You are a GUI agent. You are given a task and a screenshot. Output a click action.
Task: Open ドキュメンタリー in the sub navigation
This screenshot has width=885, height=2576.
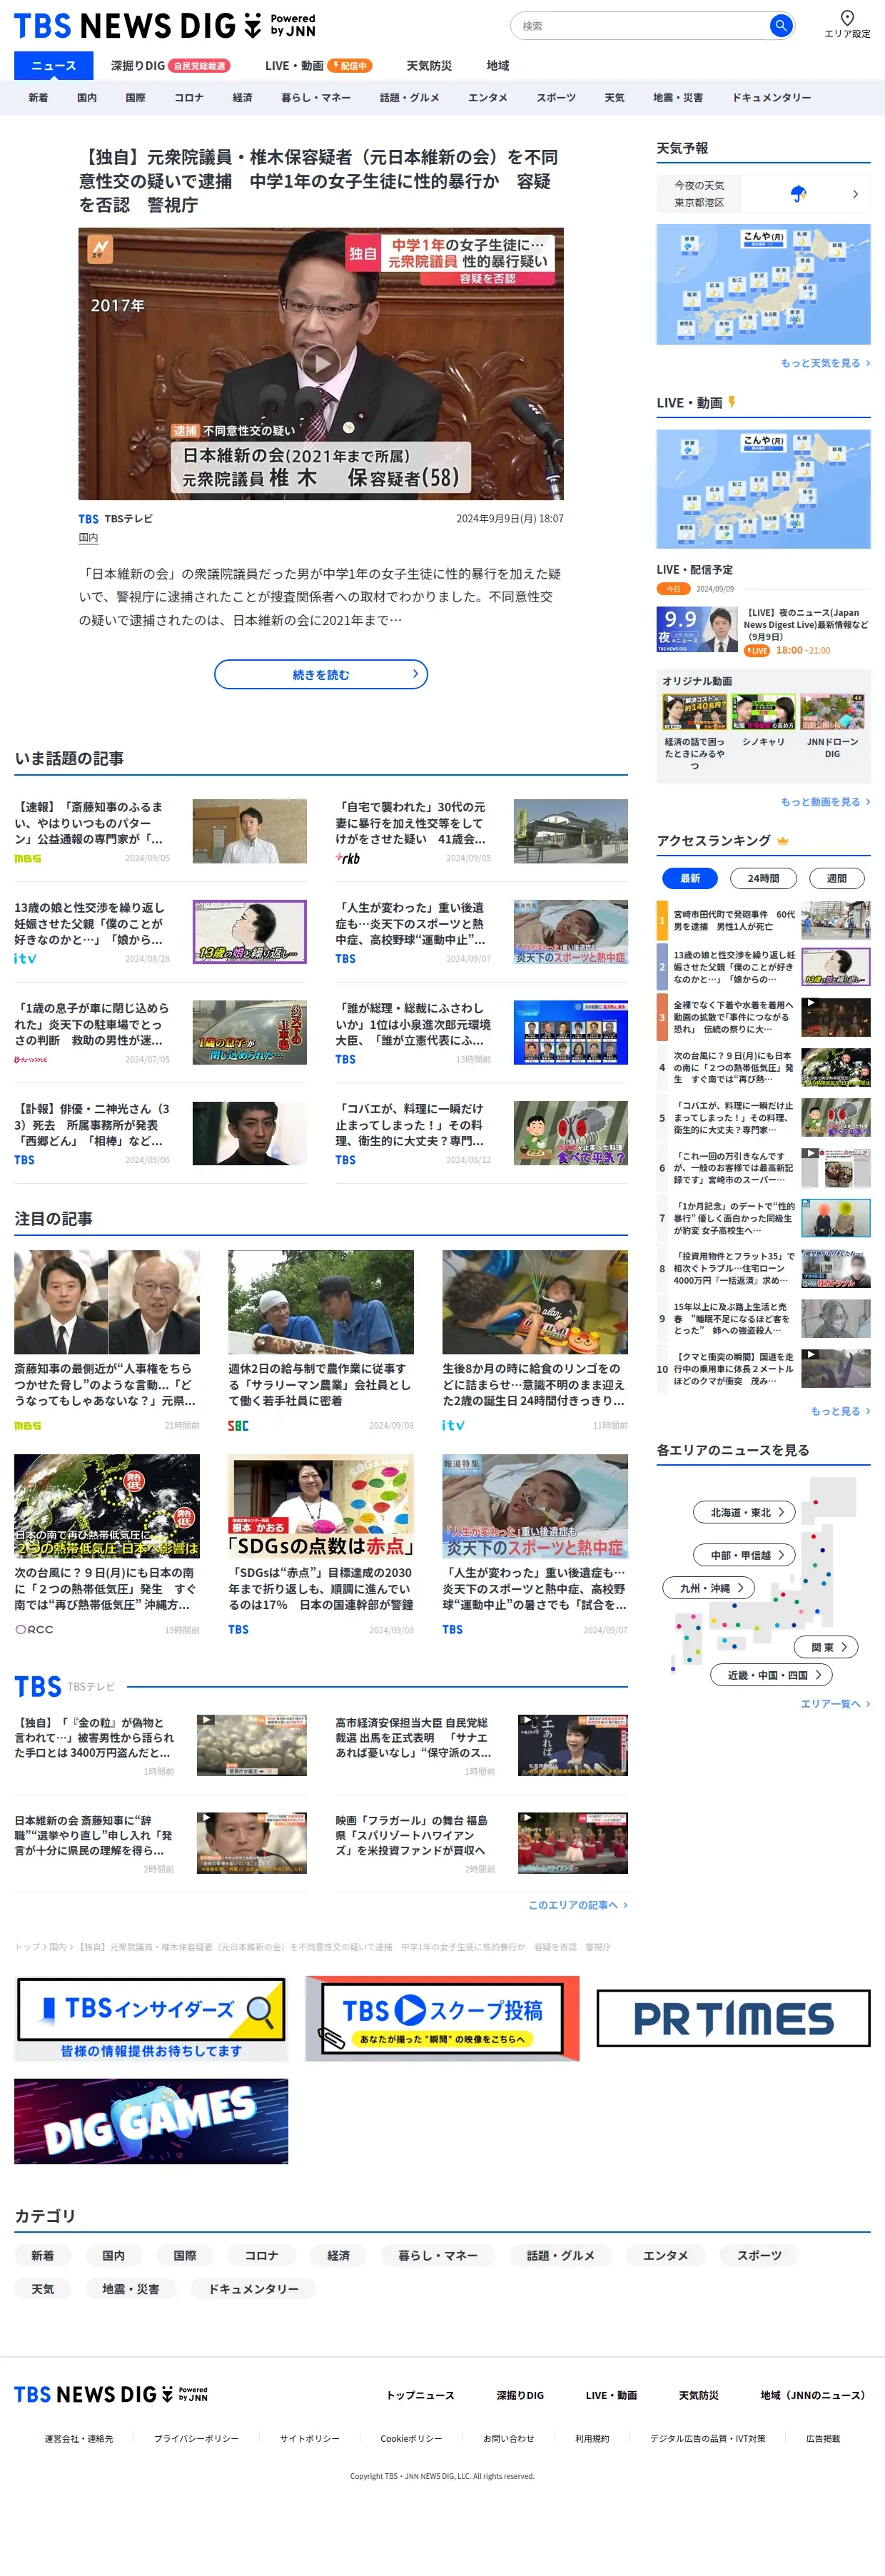tap(772, 98)
